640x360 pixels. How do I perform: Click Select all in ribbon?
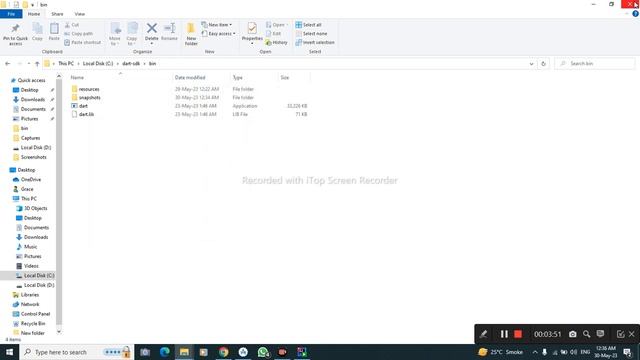coord(309,25)
